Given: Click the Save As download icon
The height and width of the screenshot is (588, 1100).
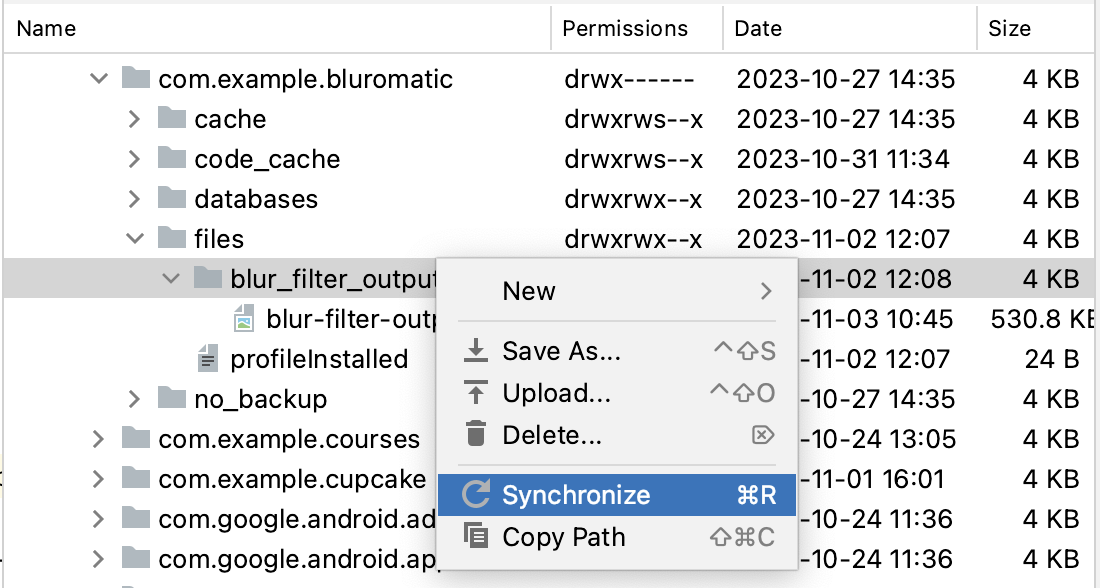Looking at the screenshot, I should [x=477, y=351].
